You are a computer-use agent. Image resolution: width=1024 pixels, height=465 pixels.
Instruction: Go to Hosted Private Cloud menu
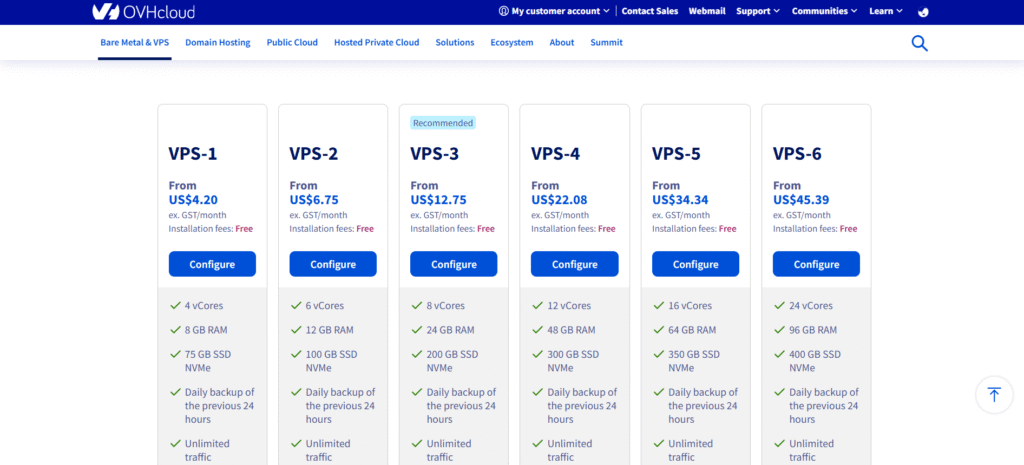click(x=376, y=43)
